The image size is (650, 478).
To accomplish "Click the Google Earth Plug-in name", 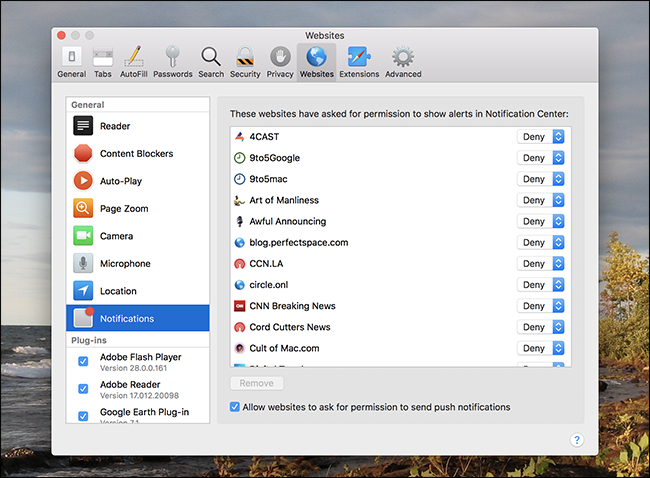I will [144, 412].
